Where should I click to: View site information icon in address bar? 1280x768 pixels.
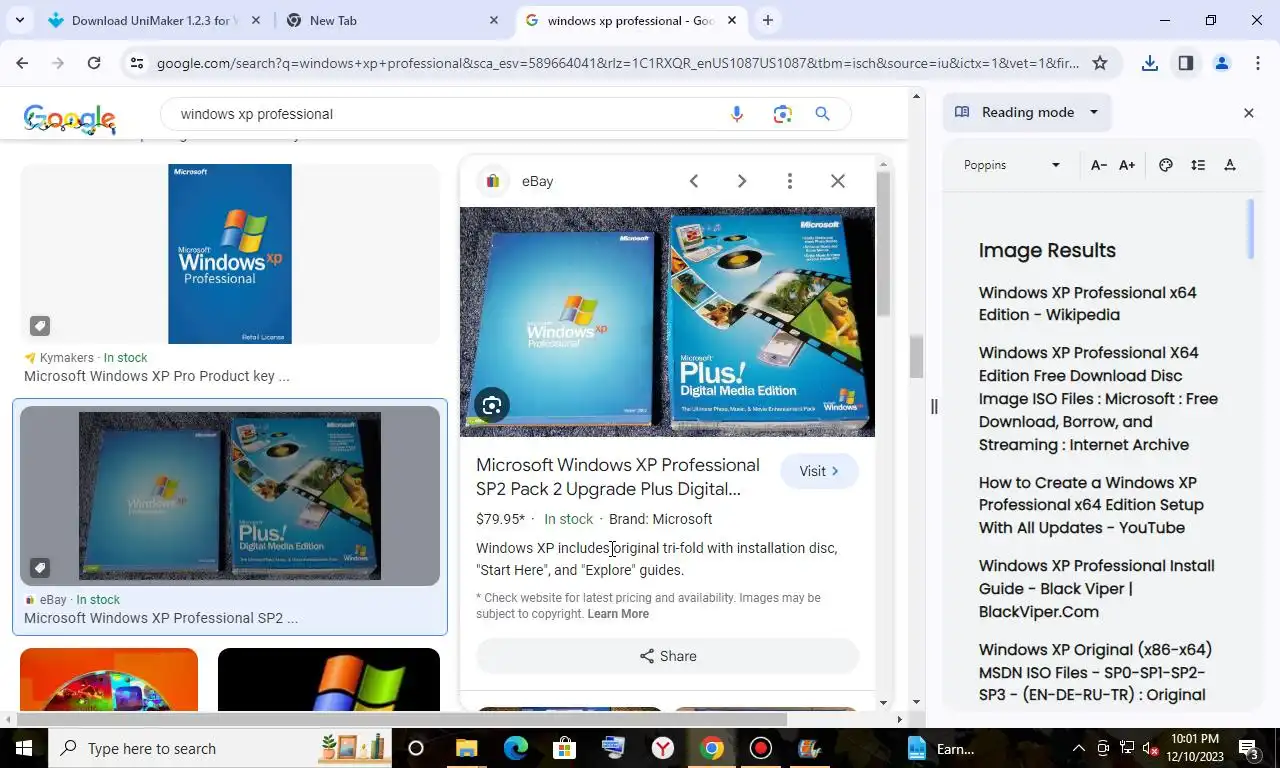[x=137, y=63]
